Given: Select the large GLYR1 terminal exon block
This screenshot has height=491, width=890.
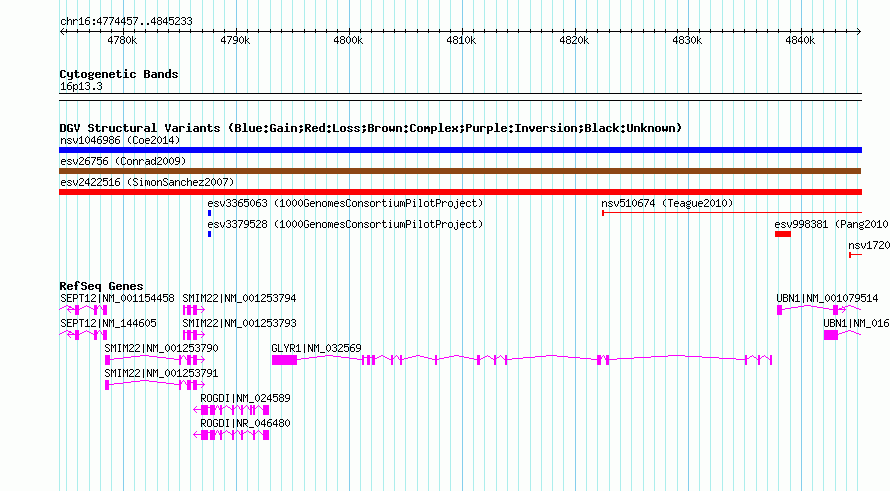Looking at the screenshot, I should click(284, 360).
